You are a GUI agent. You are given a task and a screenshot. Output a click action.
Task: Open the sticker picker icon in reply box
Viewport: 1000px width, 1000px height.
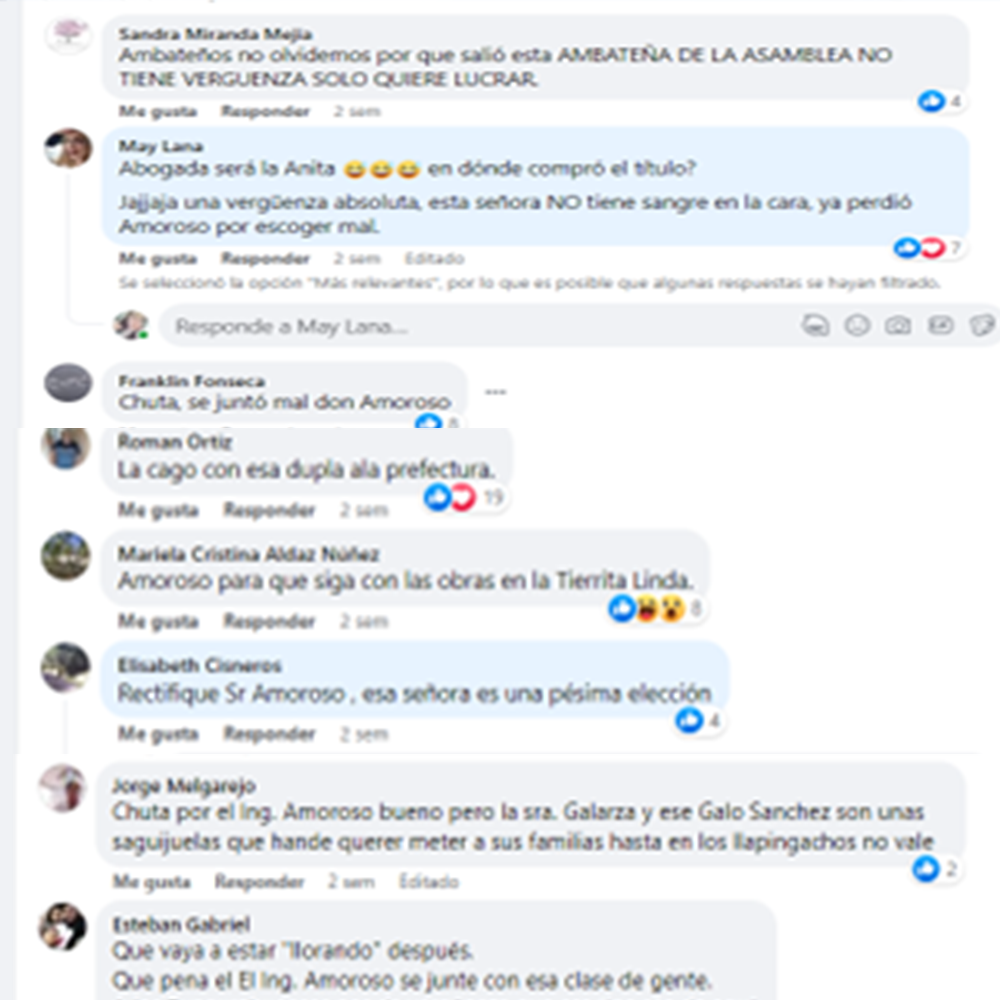[982, 326]
